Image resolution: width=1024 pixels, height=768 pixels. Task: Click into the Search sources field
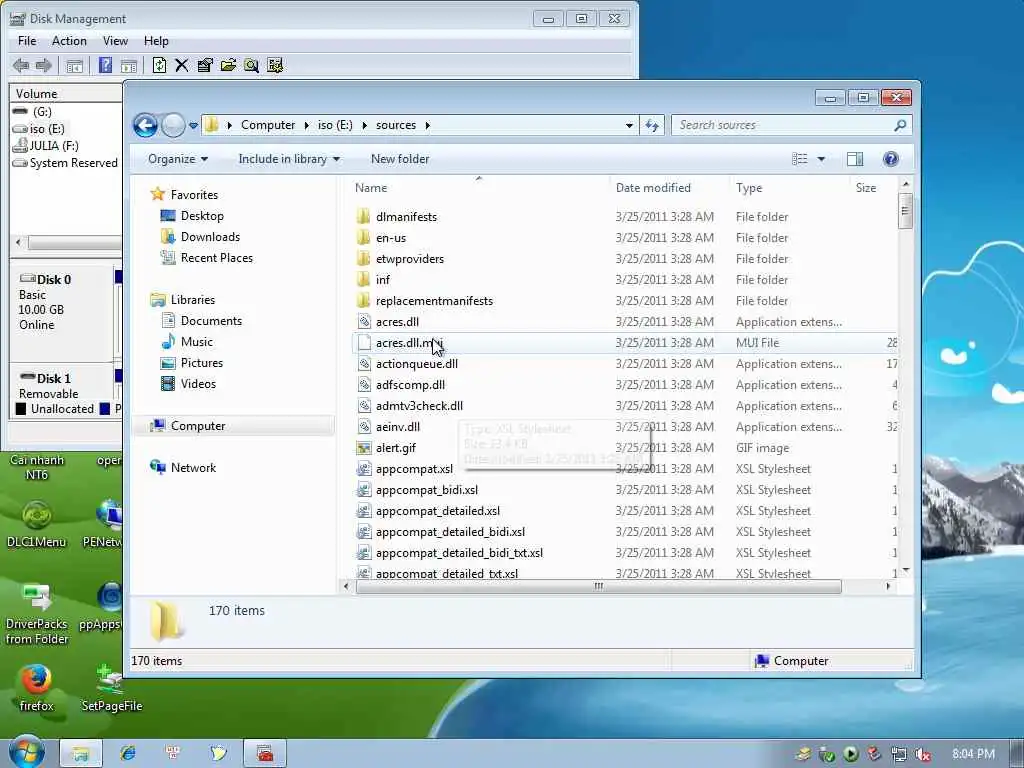click(x=783, y=125)
